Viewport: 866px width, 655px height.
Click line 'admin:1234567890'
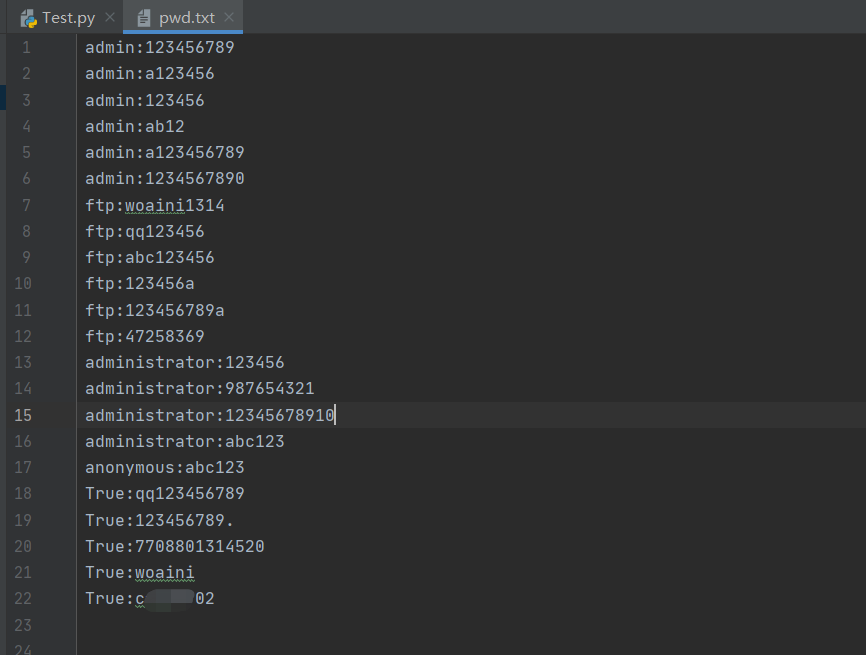click(x=165, y=178)
